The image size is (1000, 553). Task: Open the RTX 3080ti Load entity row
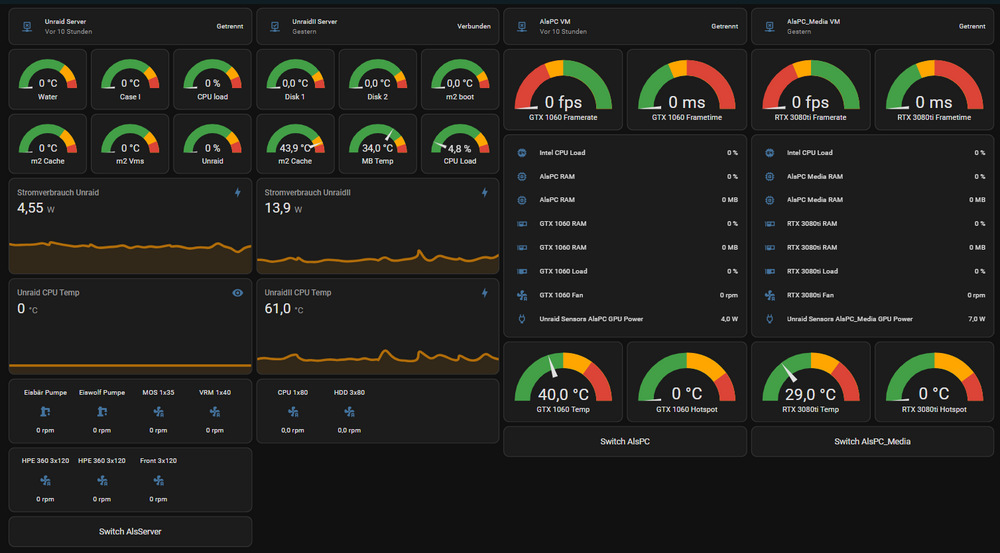pos(872,271)
